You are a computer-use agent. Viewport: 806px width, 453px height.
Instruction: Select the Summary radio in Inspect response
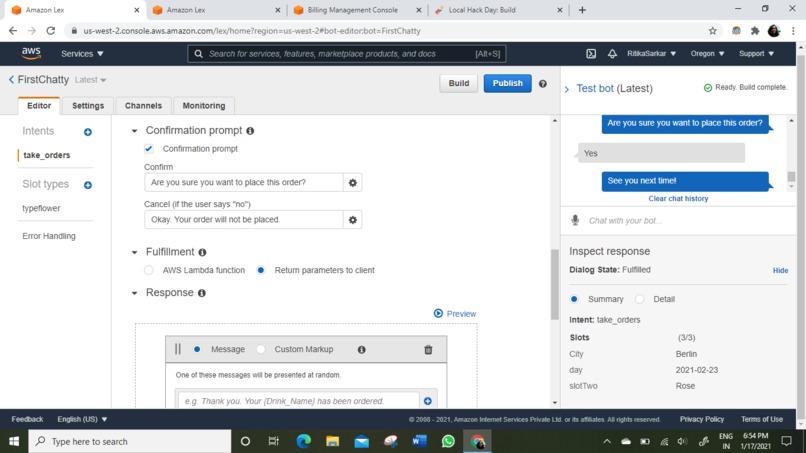point(574,299)
